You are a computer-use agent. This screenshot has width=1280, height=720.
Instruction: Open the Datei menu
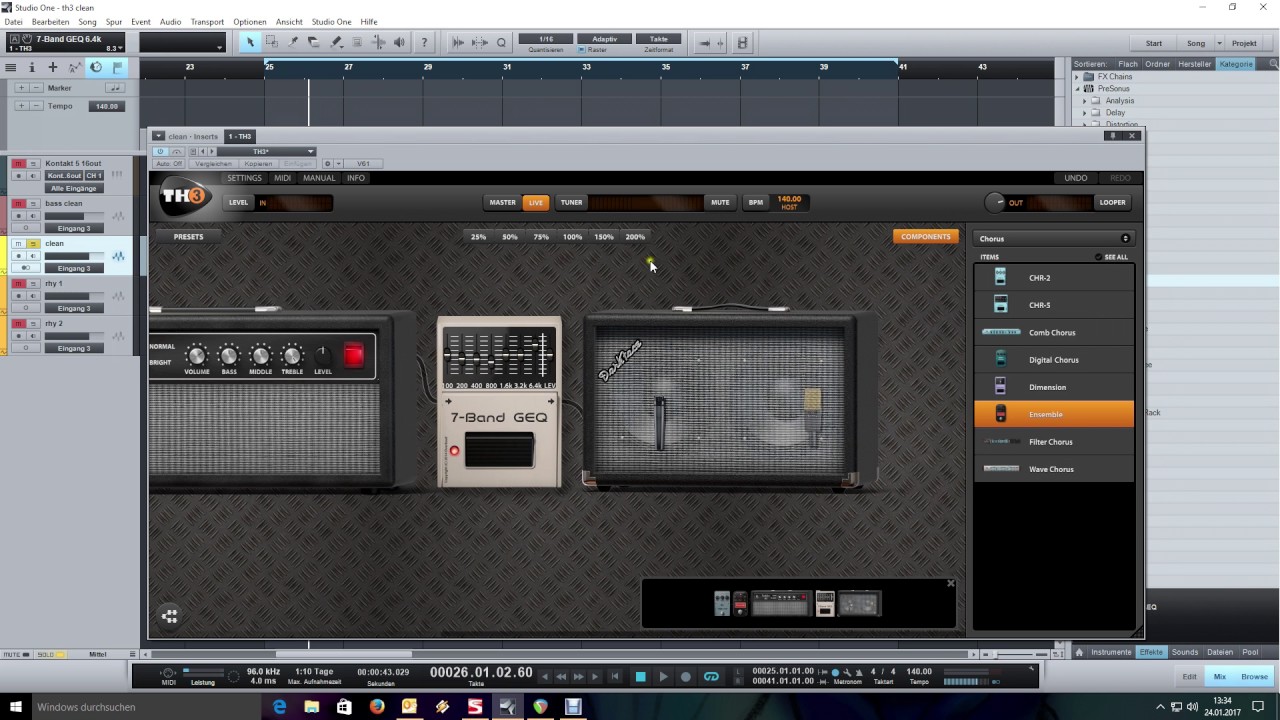click(x=13, y=21)
